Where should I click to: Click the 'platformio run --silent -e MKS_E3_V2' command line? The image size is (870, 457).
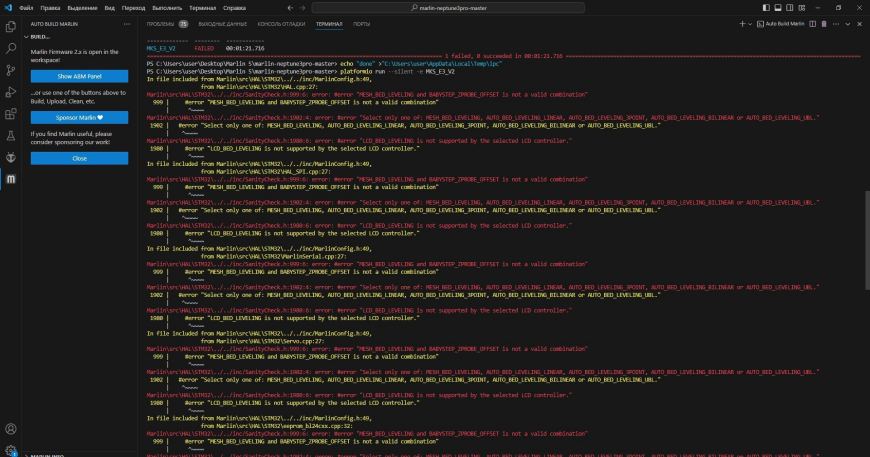click(x=397, y=72)
